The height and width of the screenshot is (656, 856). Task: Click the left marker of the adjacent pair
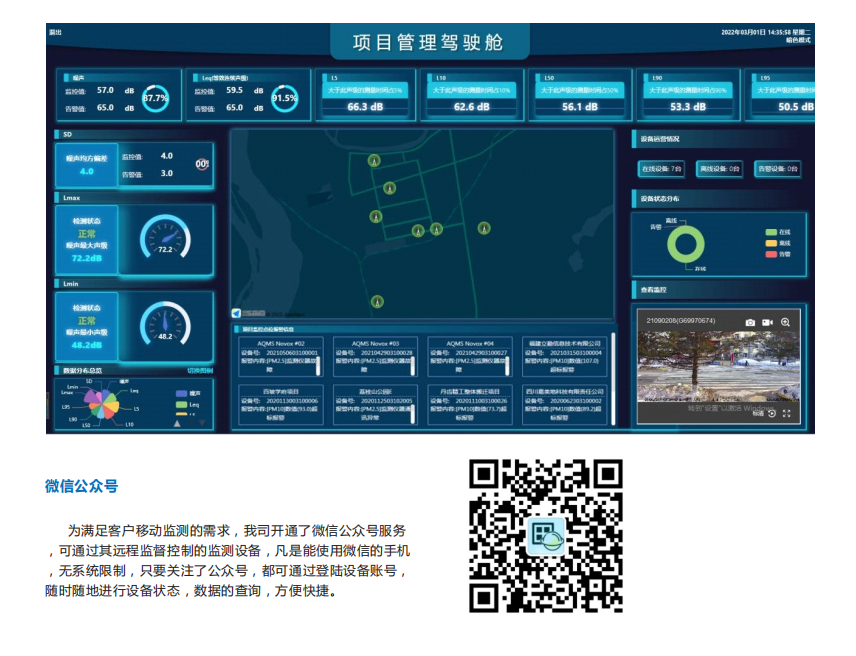(x=418, y=231)
